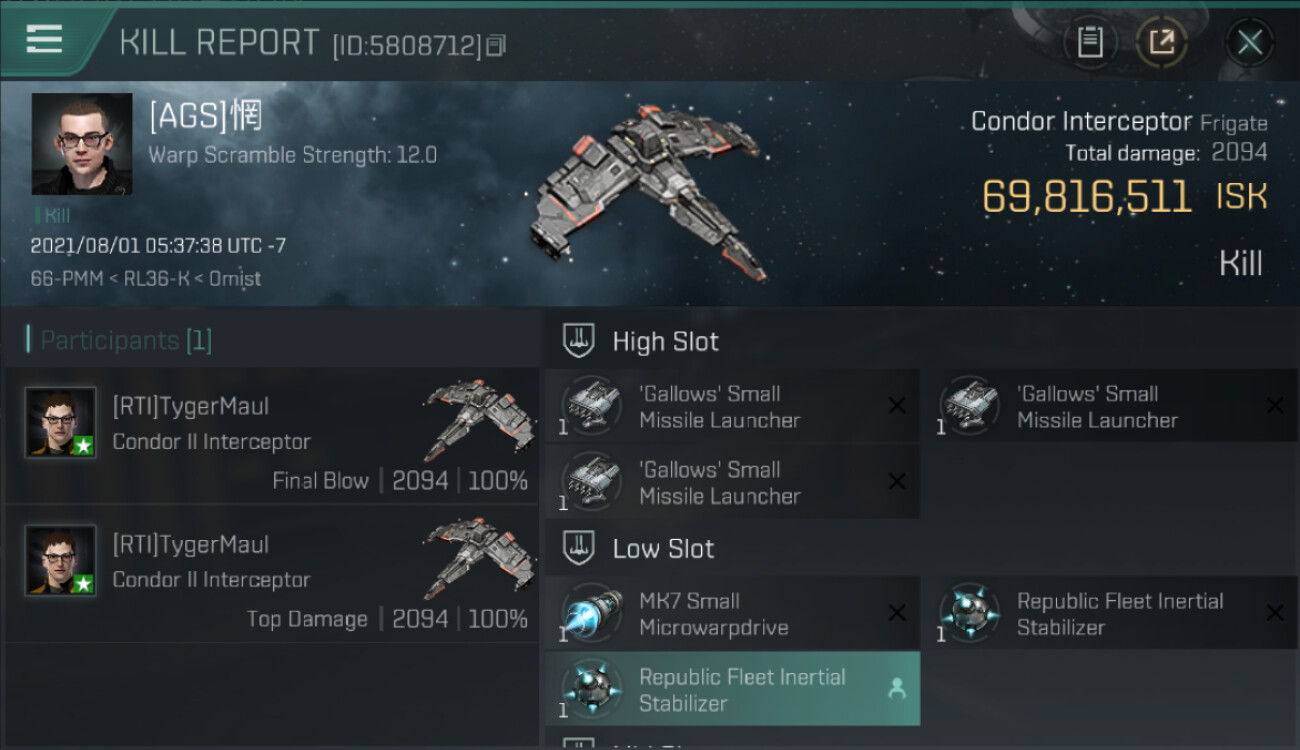The width and height of the screenshot is (1300, 750).
Task: Click the Low Slot section header
Action: tap(663, 549)
